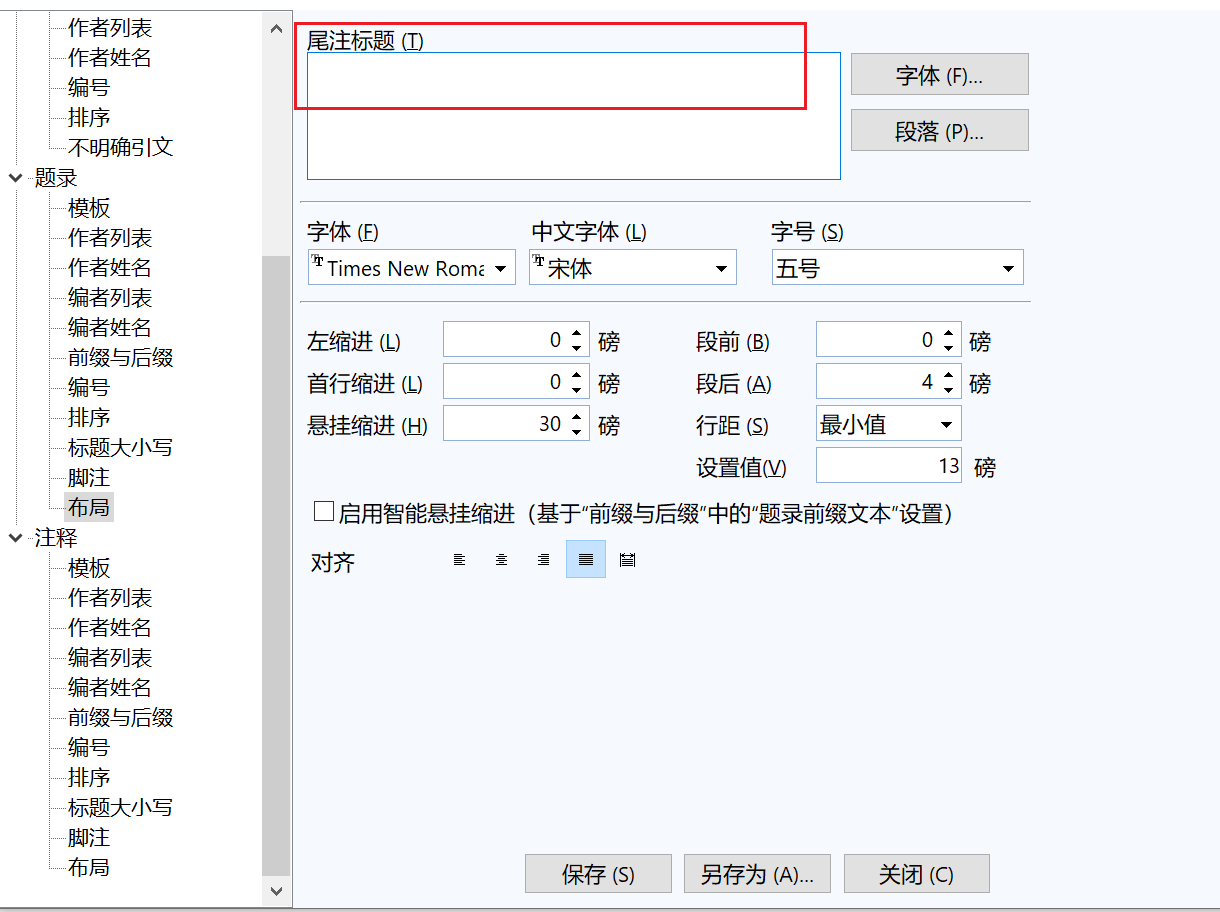Screen dimensions: 1220x912
Task: Click the 另存为 save-as button
Action: [756, 873]
